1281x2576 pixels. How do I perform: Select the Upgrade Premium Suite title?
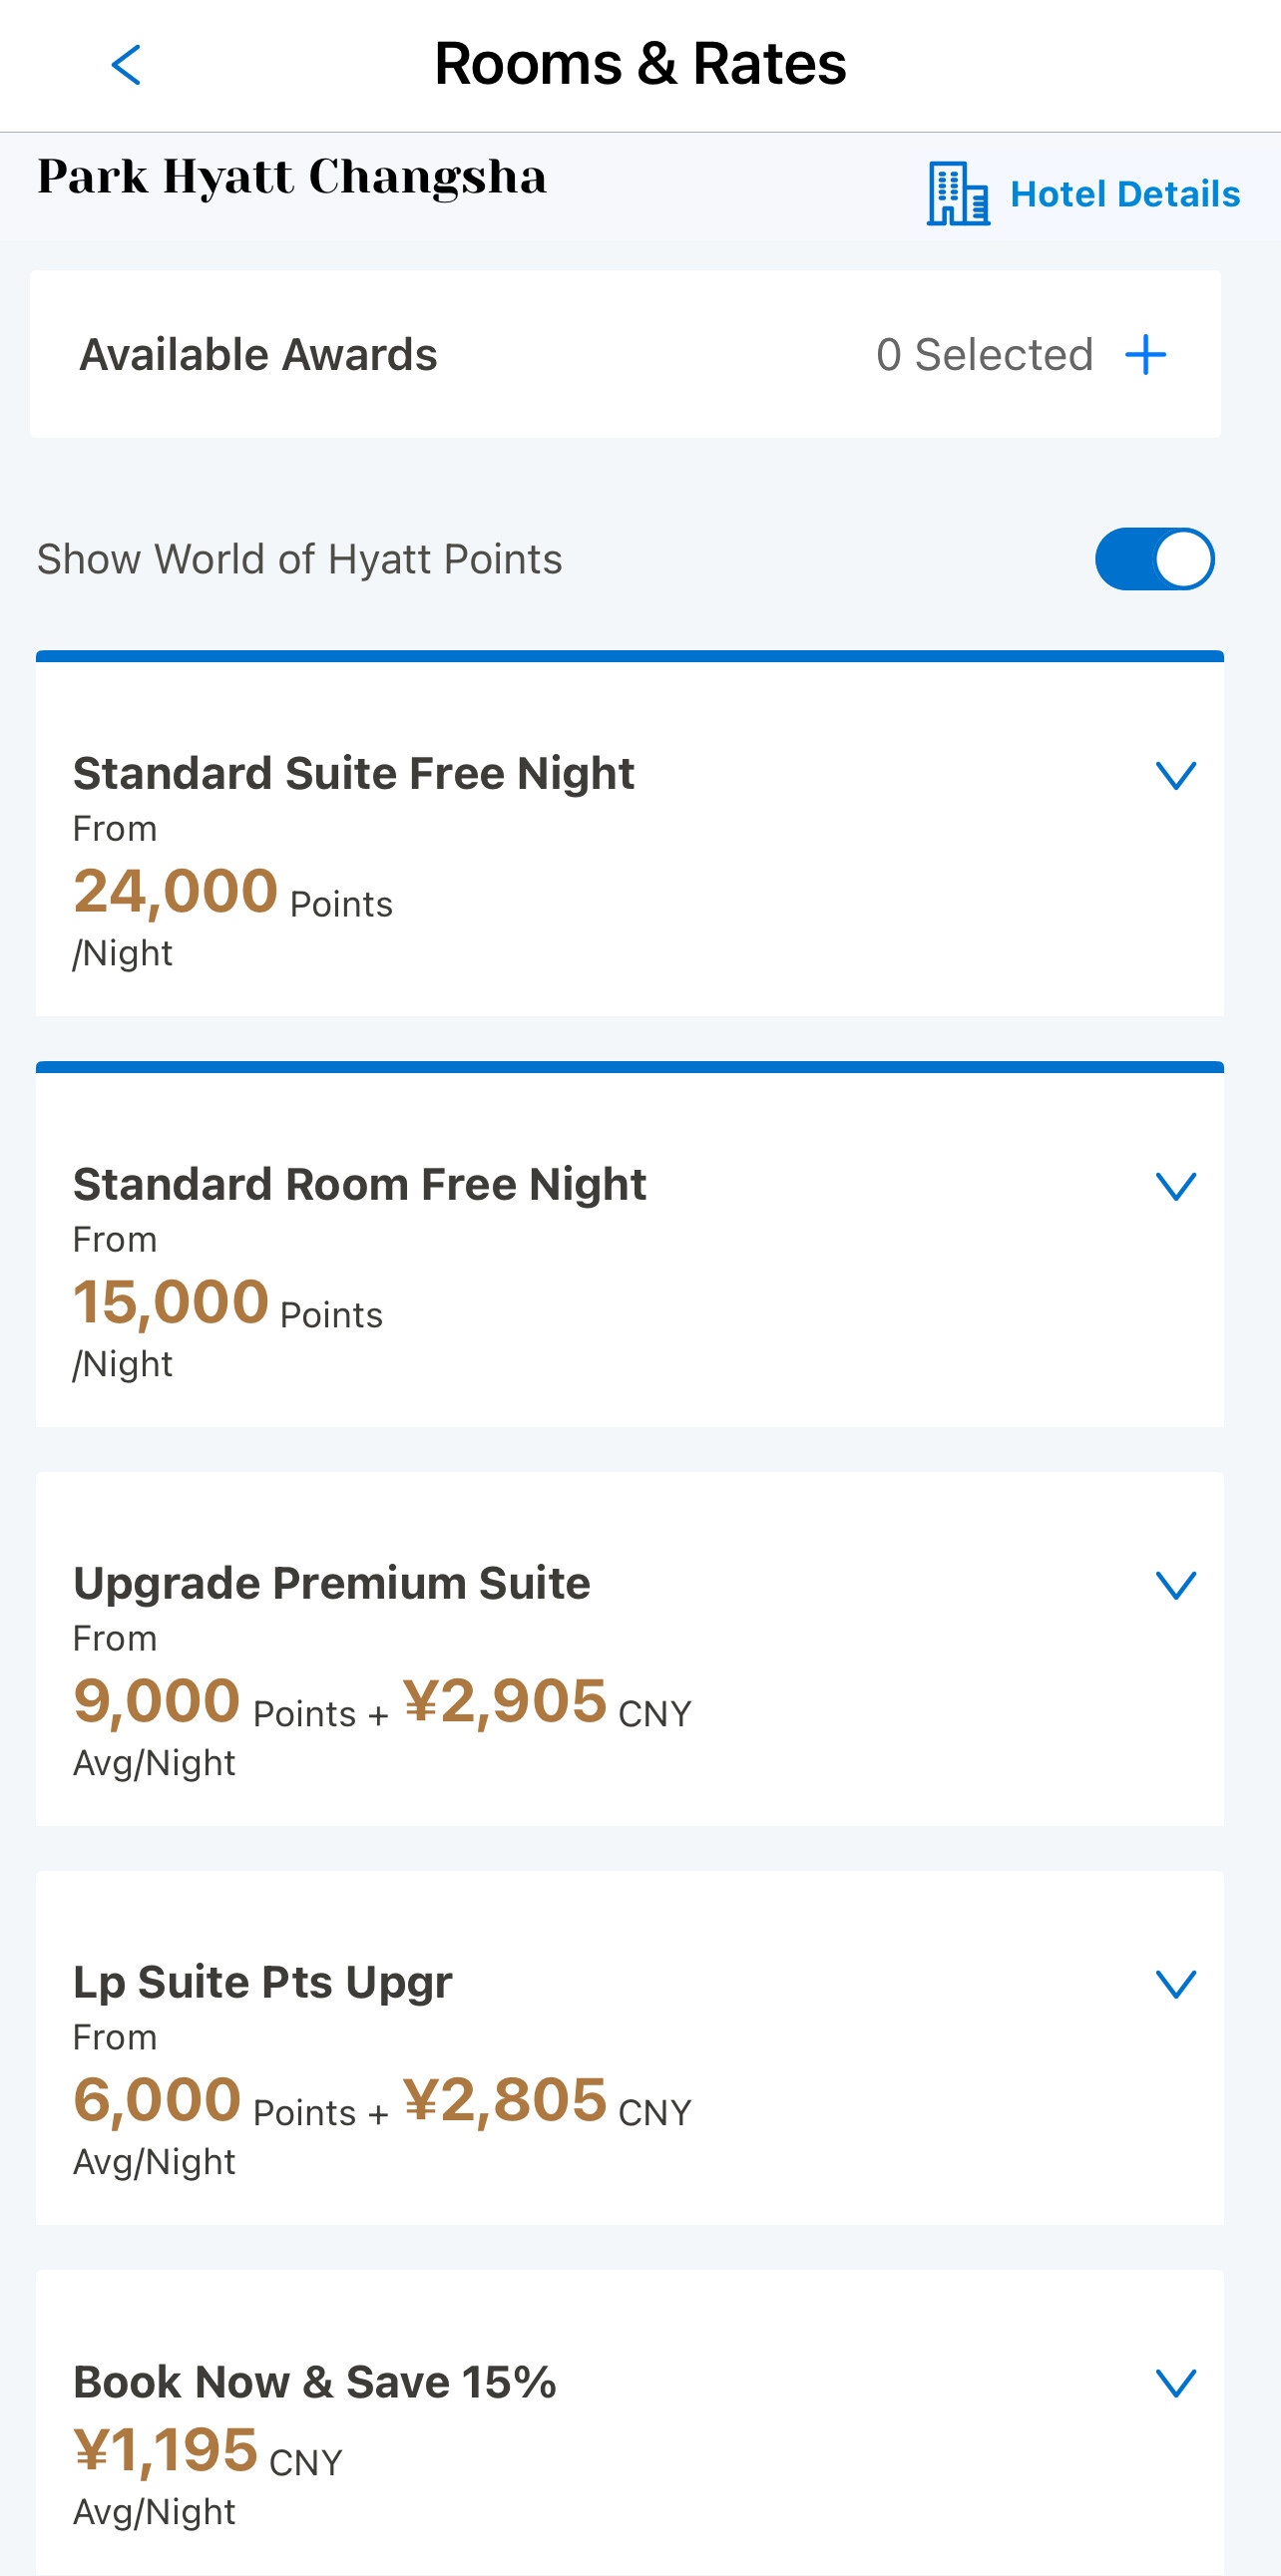coord(331,1584)
